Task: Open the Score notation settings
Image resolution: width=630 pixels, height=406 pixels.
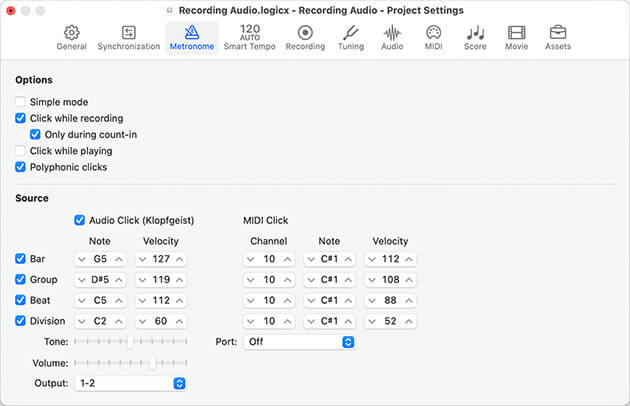Action: pyautogui.click(x=475, y=38)
